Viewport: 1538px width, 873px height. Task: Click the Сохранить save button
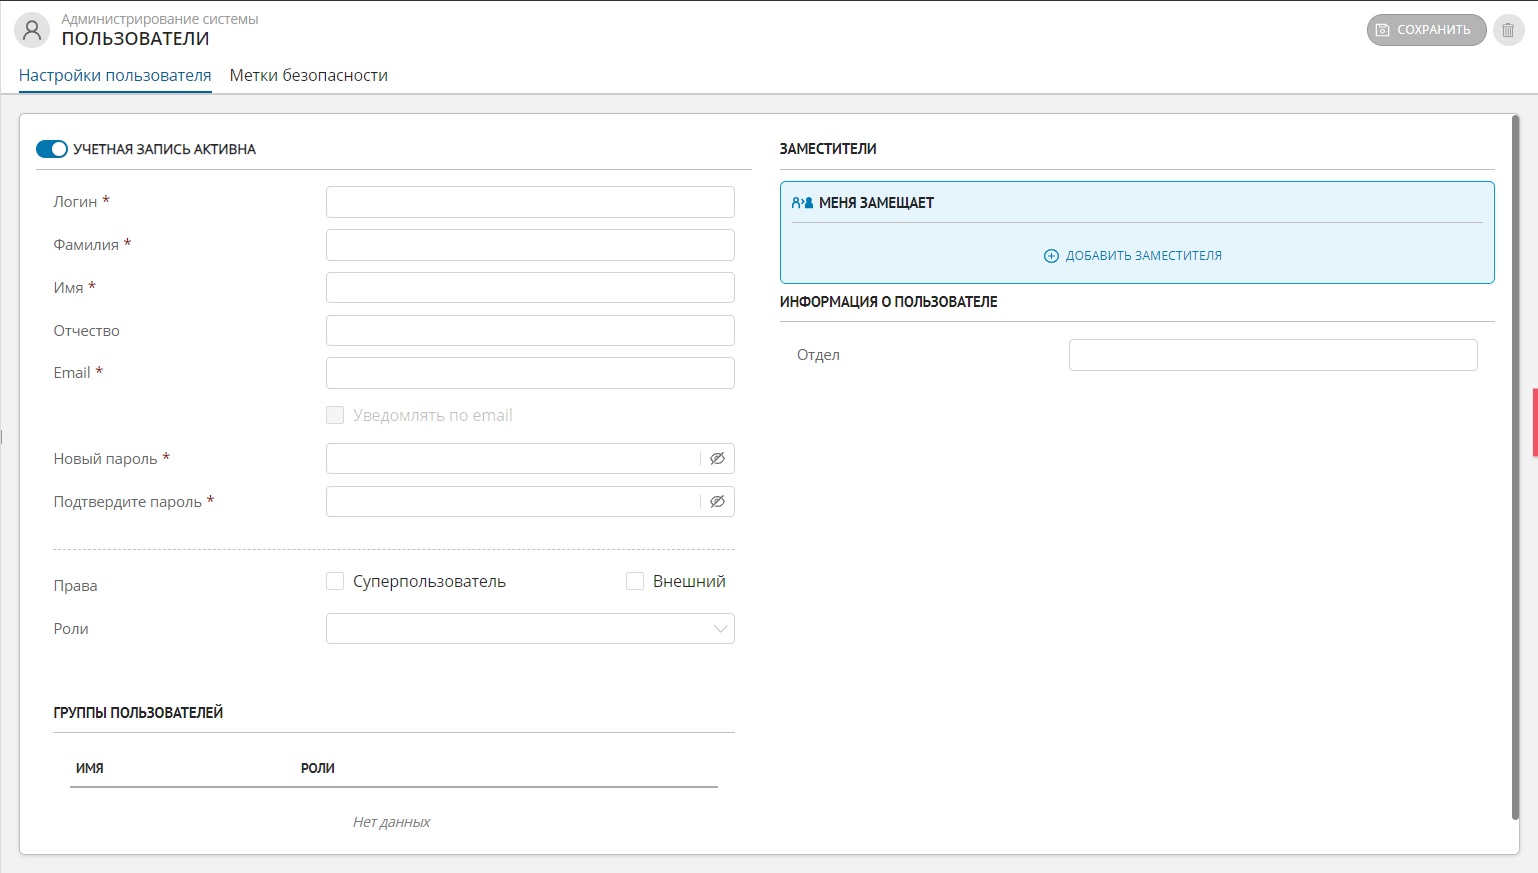pos(1426,30)
